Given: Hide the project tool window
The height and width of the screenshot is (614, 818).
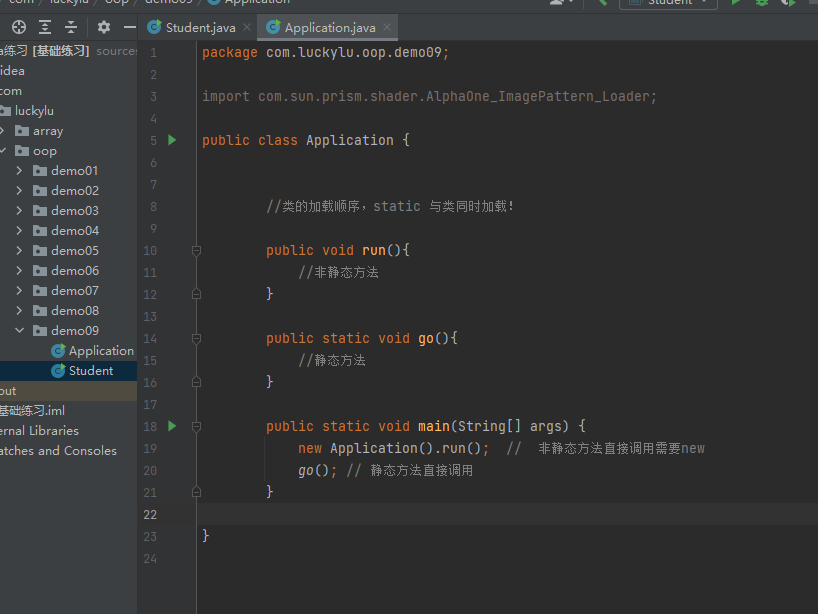Looking at the screenshot, I should [129, 27].
